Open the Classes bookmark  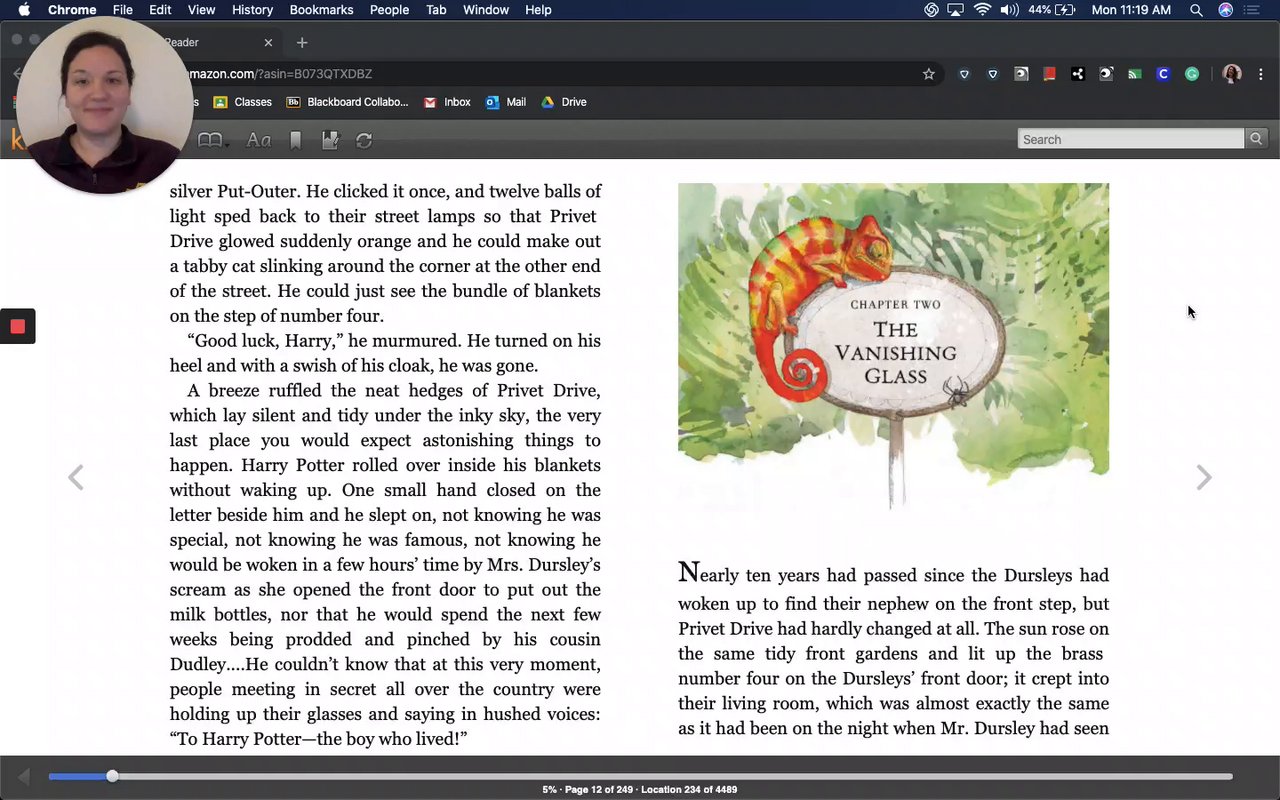pyautogui.click(x=242, y=102)
